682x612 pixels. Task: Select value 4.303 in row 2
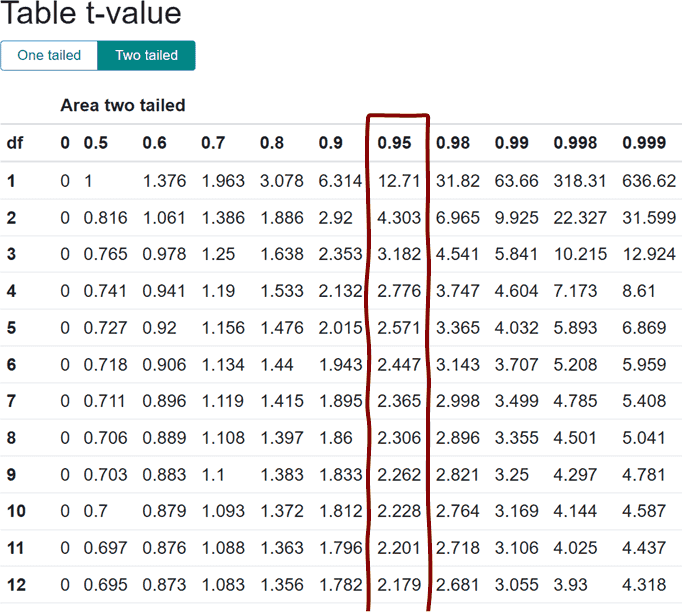click(x=399, y=217)
